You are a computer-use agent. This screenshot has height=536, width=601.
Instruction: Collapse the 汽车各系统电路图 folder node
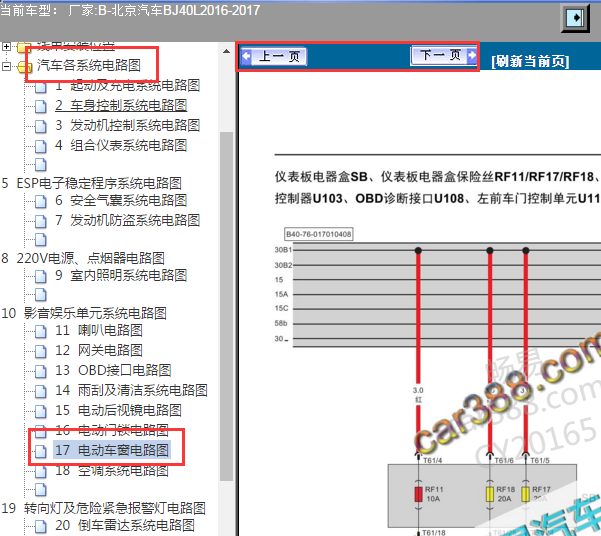(x=6, y=66)
